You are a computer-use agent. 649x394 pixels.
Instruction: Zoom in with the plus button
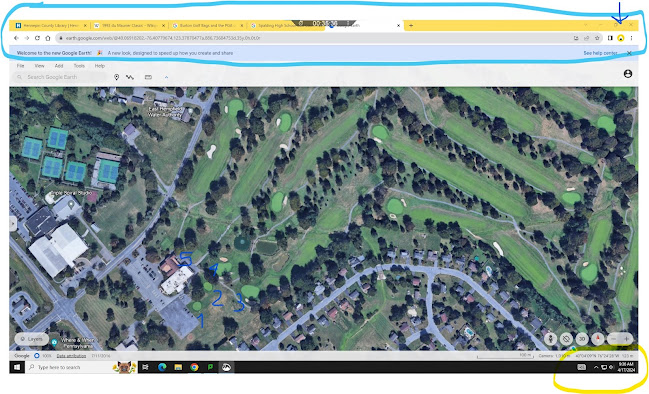(x=627, y=339)
